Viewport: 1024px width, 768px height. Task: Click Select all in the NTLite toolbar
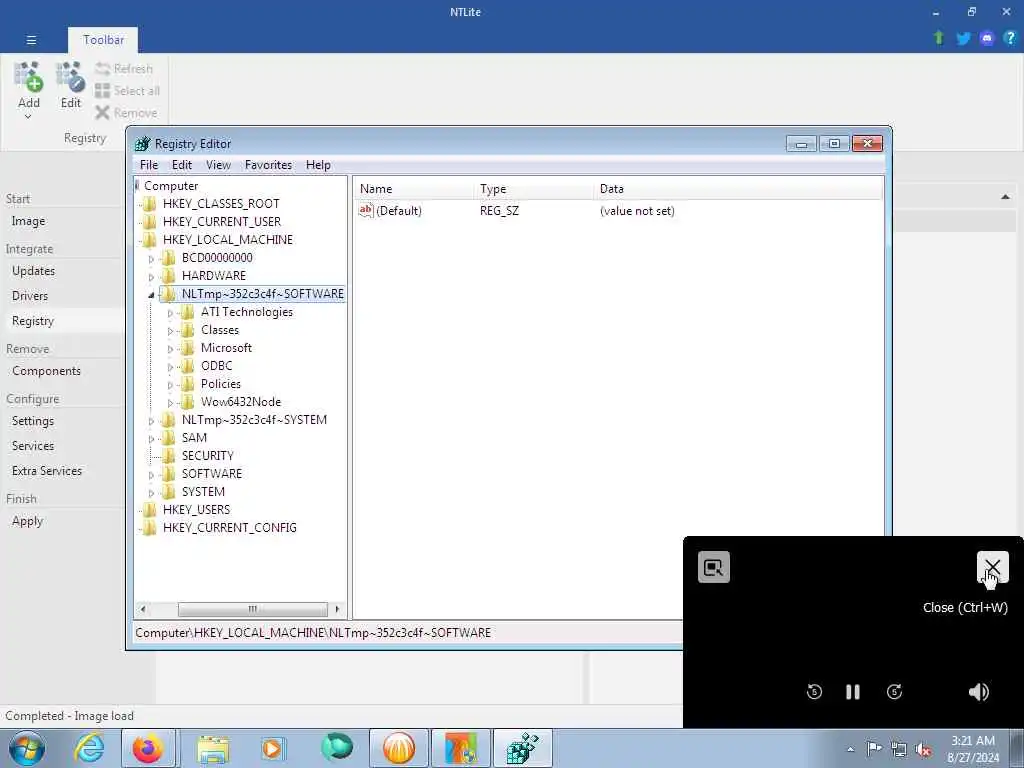pos(127,91)
